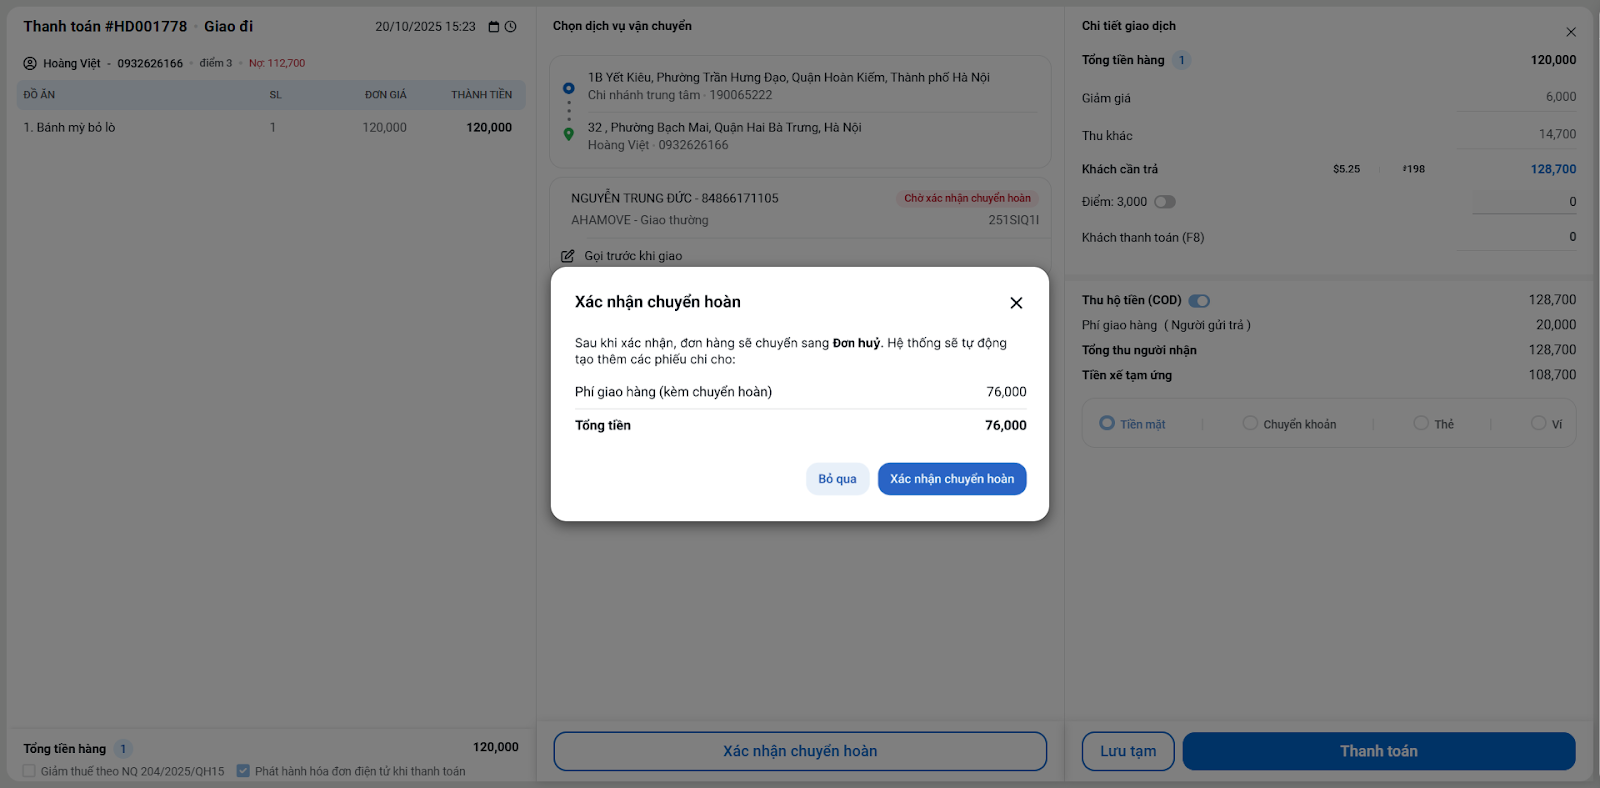Toggle the Điểm 3,000 points switch
The height and width of the screenshot is (788, 1600).
[1165, 202]
